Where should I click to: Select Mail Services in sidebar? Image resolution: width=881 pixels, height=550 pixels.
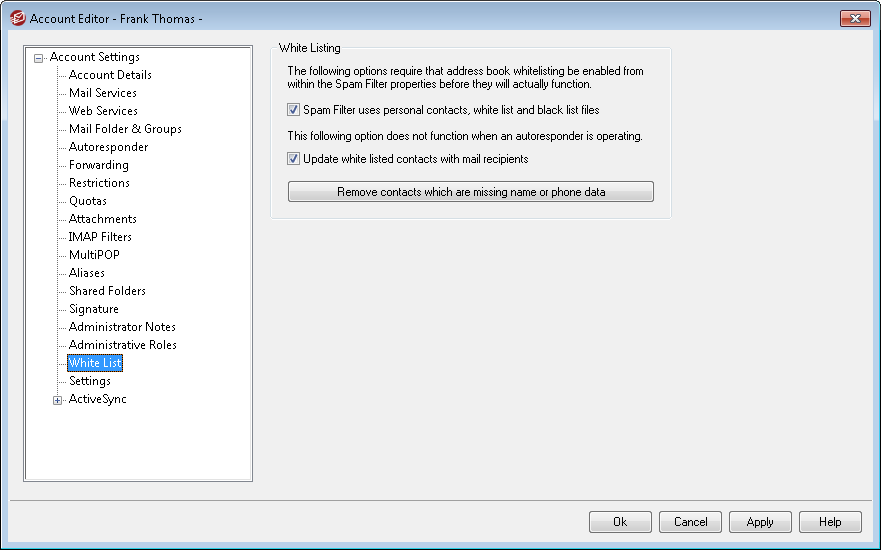(103, 93)
